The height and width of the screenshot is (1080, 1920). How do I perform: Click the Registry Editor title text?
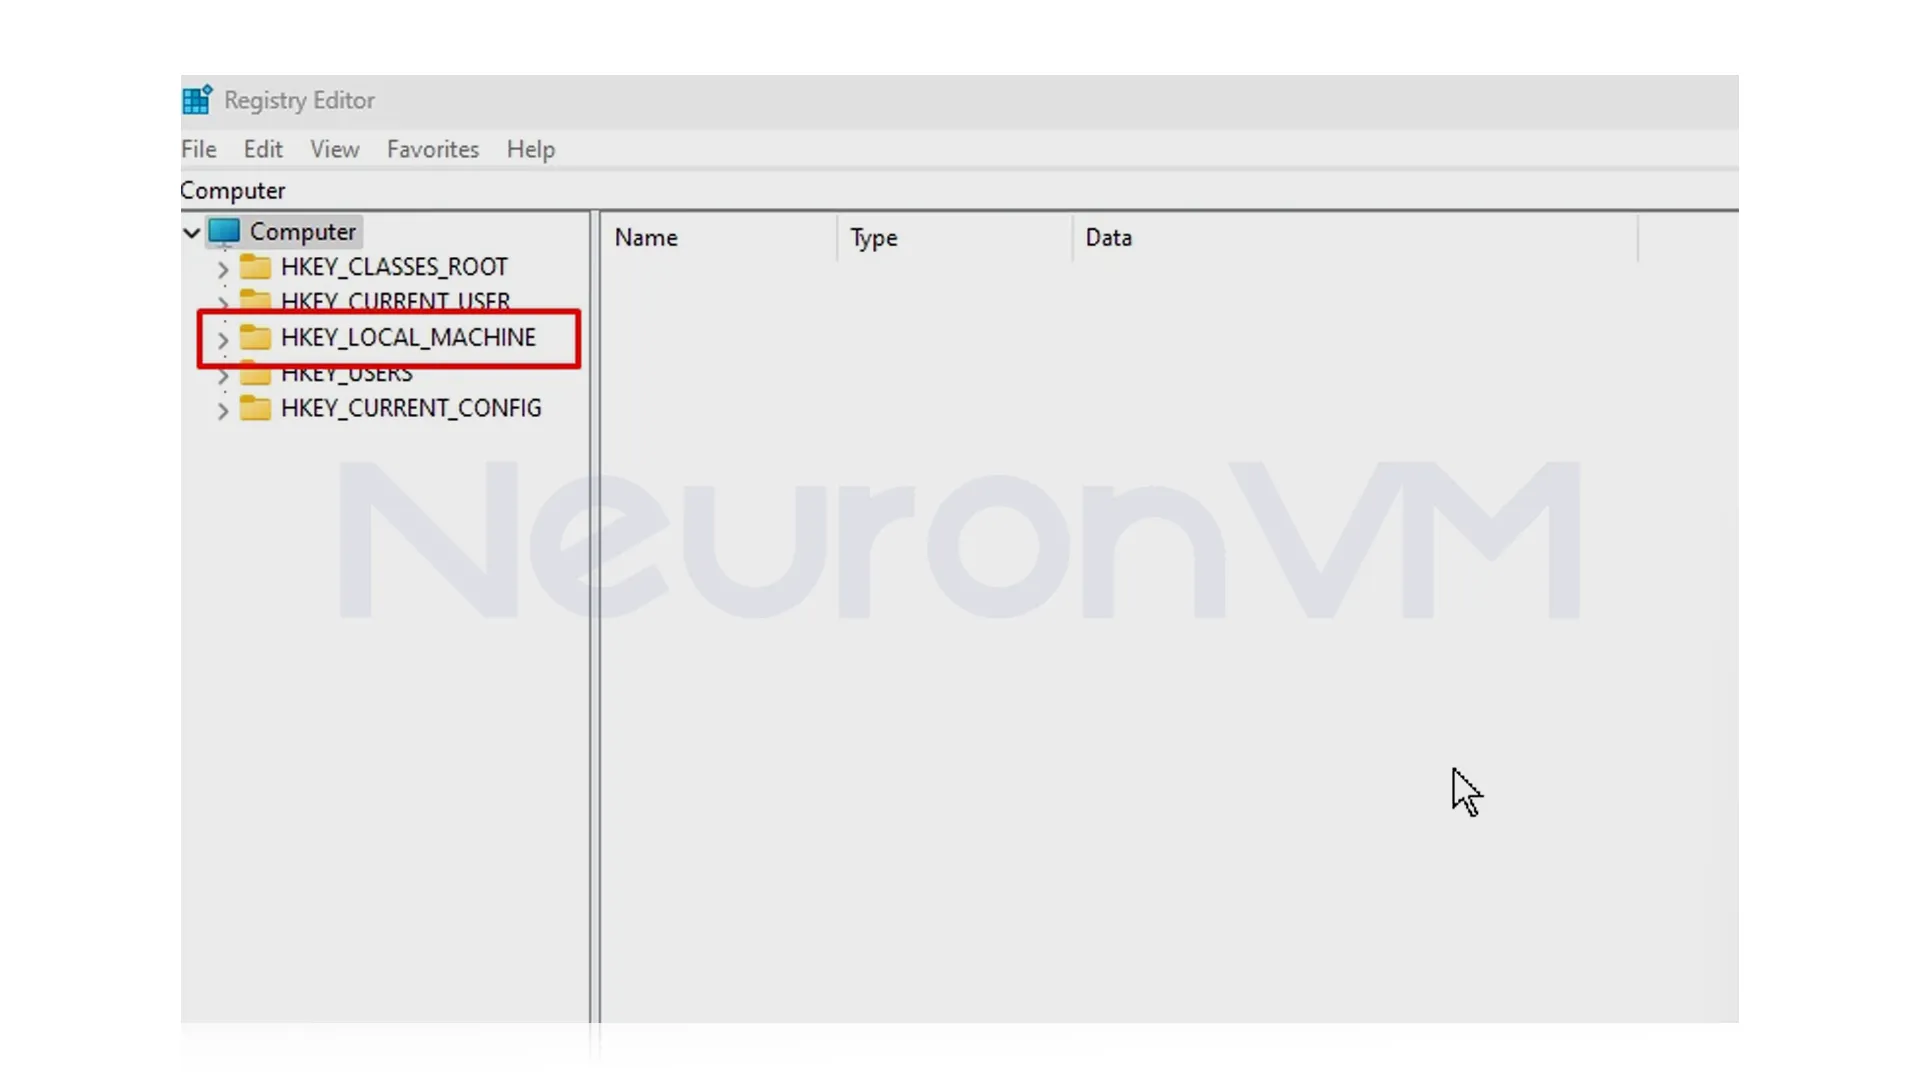coord(299,100)
